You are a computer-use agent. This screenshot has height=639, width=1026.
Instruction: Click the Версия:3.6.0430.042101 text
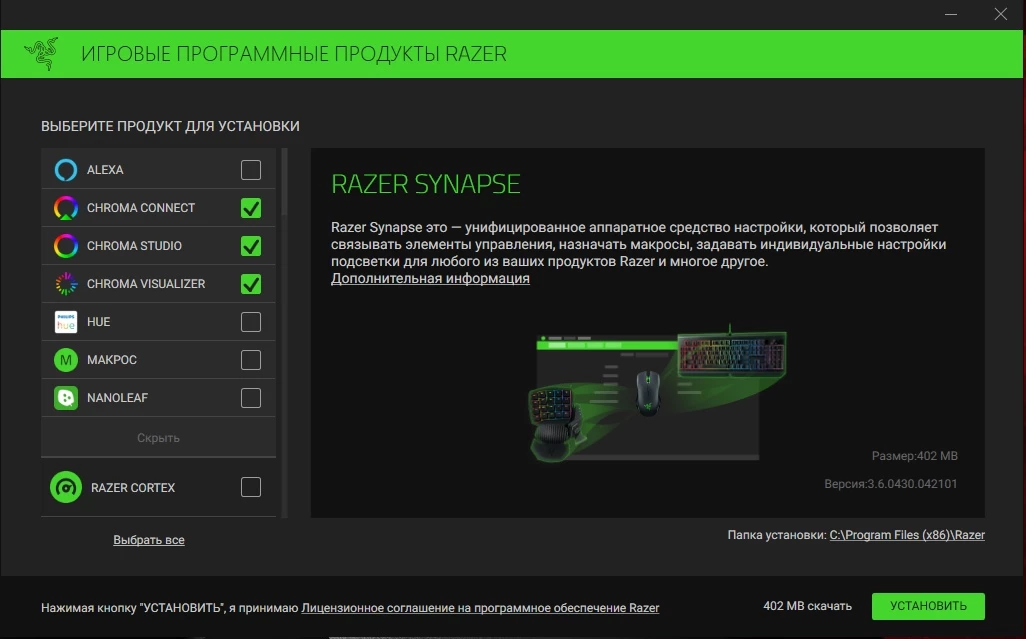(891, 484)
